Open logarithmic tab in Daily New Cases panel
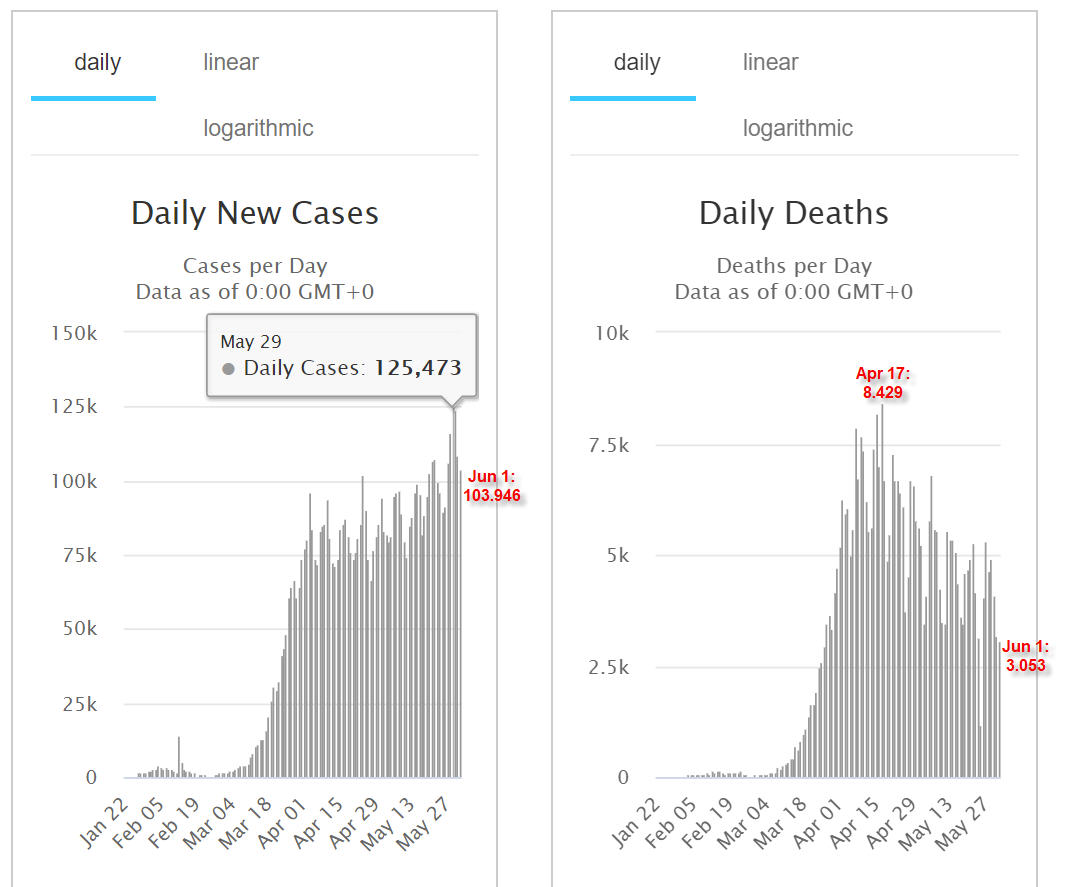1071x887 pixels. (x=258, y=128)
